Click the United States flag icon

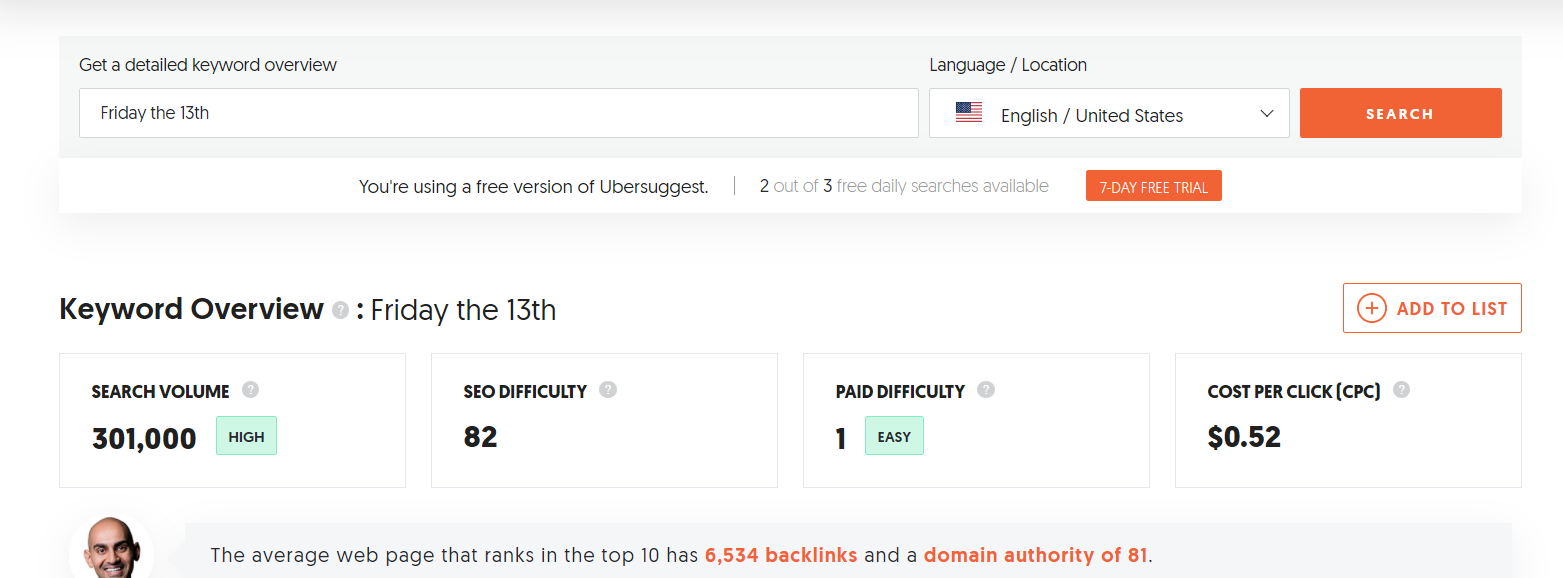(969, 112)
